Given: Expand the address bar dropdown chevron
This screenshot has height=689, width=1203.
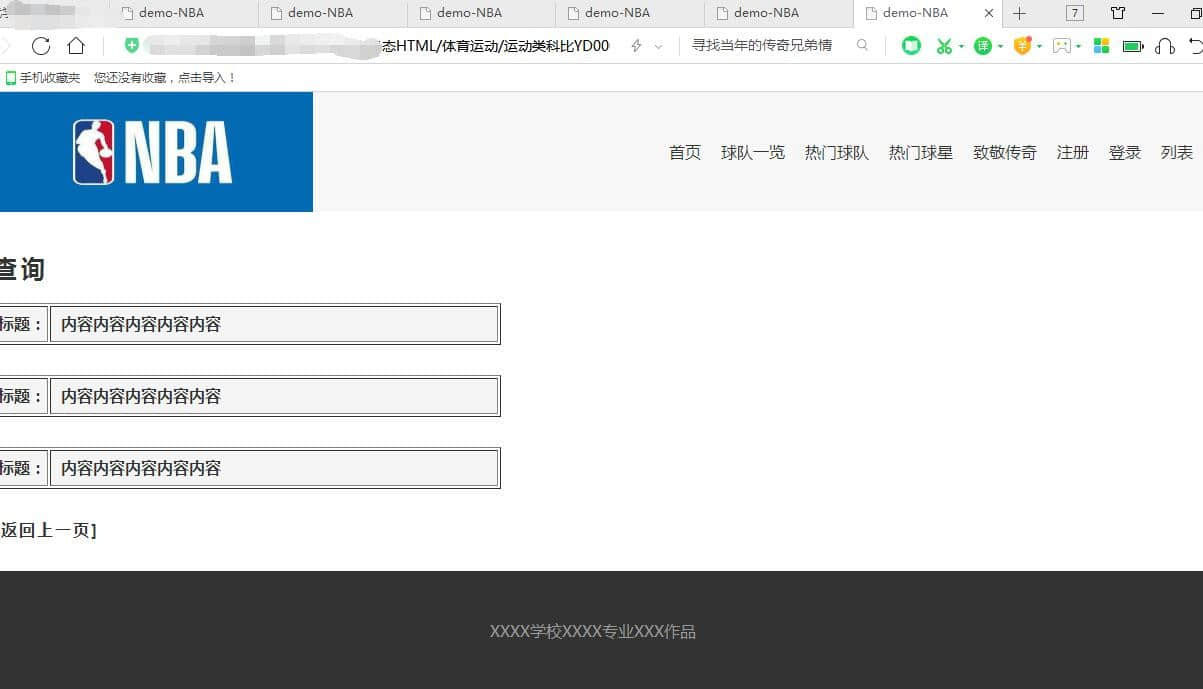Looking at the screenshot, I should 658,47.
